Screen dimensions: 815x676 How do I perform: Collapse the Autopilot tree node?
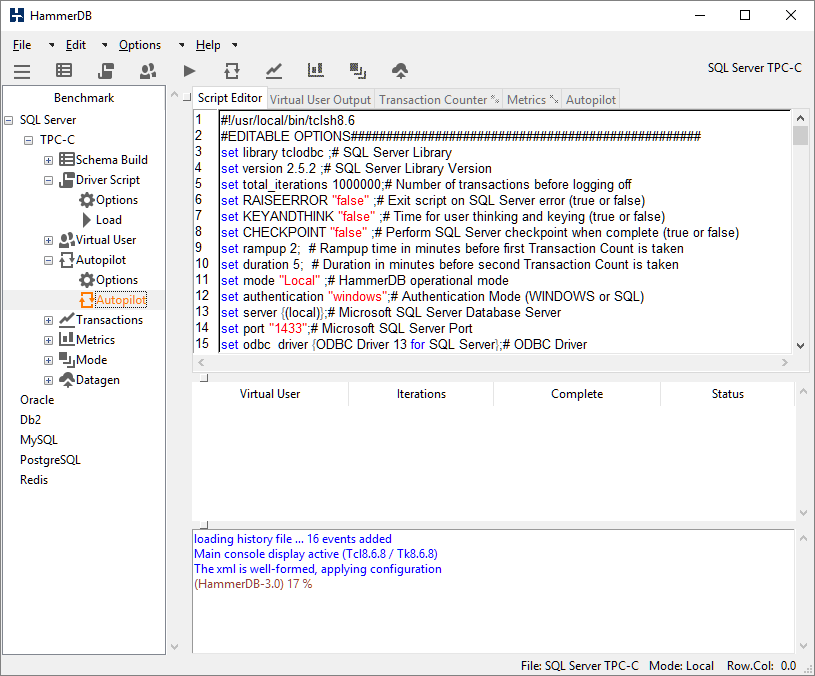pyautogui.click(x=48, y=261)
